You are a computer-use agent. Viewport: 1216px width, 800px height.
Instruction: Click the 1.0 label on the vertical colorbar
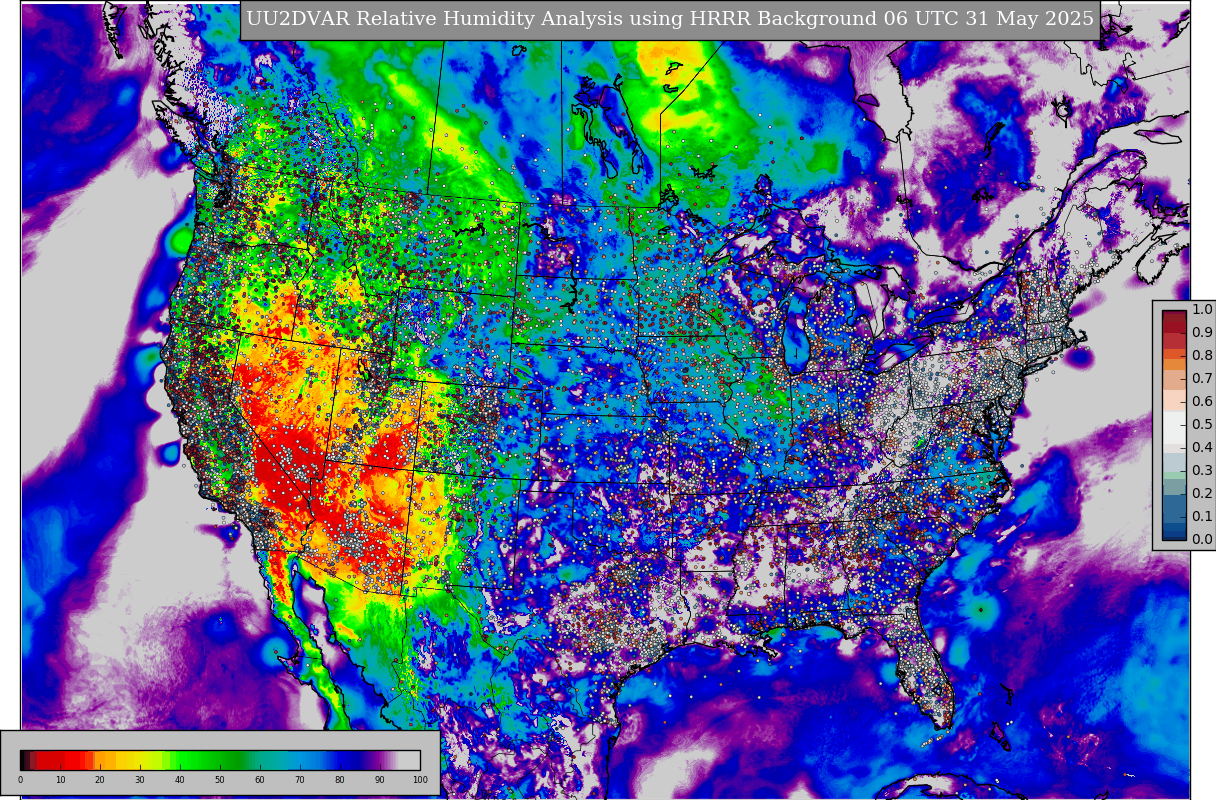(1202, 310)
